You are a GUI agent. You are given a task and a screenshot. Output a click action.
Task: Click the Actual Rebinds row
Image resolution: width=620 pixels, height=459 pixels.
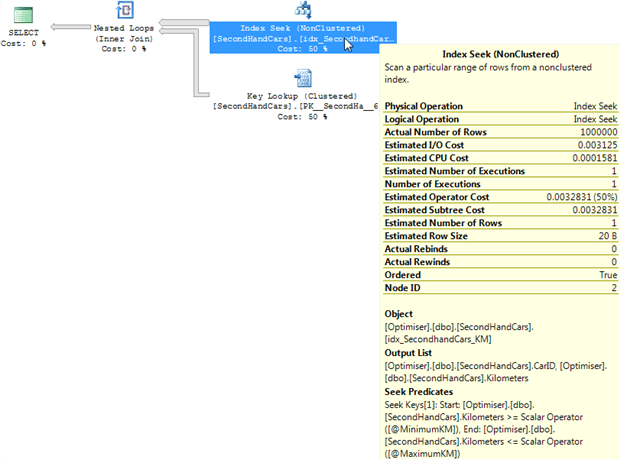(501, 249)
